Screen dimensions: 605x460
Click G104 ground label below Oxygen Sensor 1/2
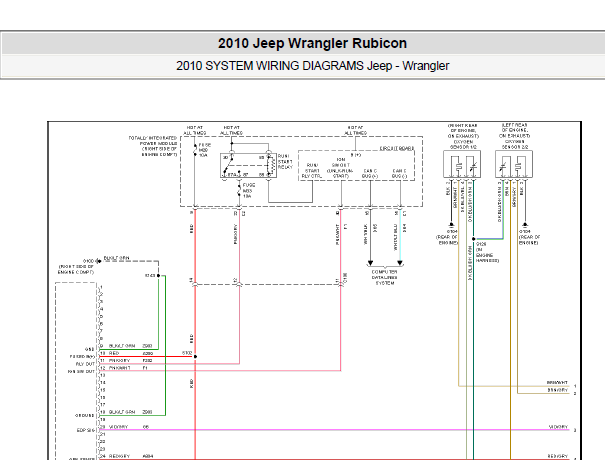(x=447, y=237)
